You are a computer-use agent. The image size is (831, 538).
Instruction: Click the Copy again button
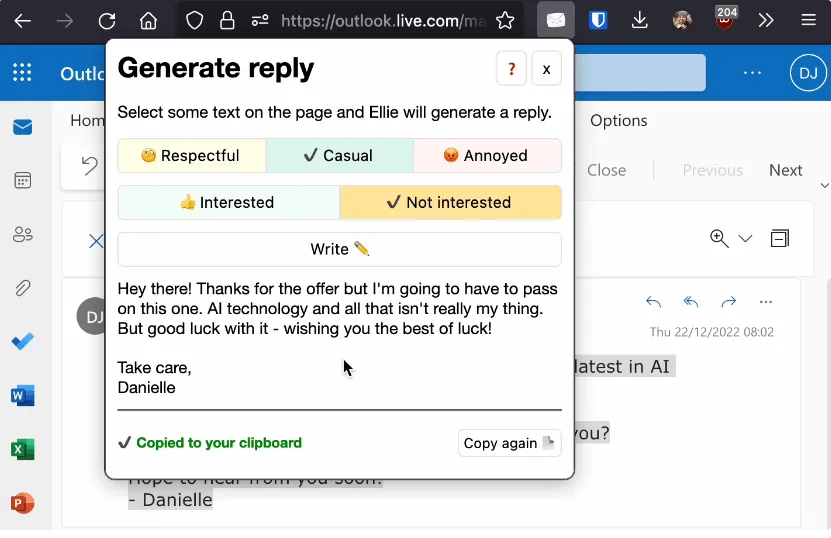[509, 443]
